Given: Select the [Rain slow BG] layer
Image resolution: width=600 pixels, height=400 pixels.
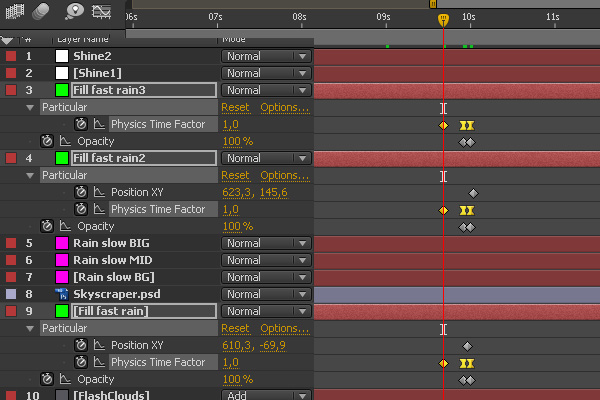Looking at the screenshot, I should [x=114, y=277].
